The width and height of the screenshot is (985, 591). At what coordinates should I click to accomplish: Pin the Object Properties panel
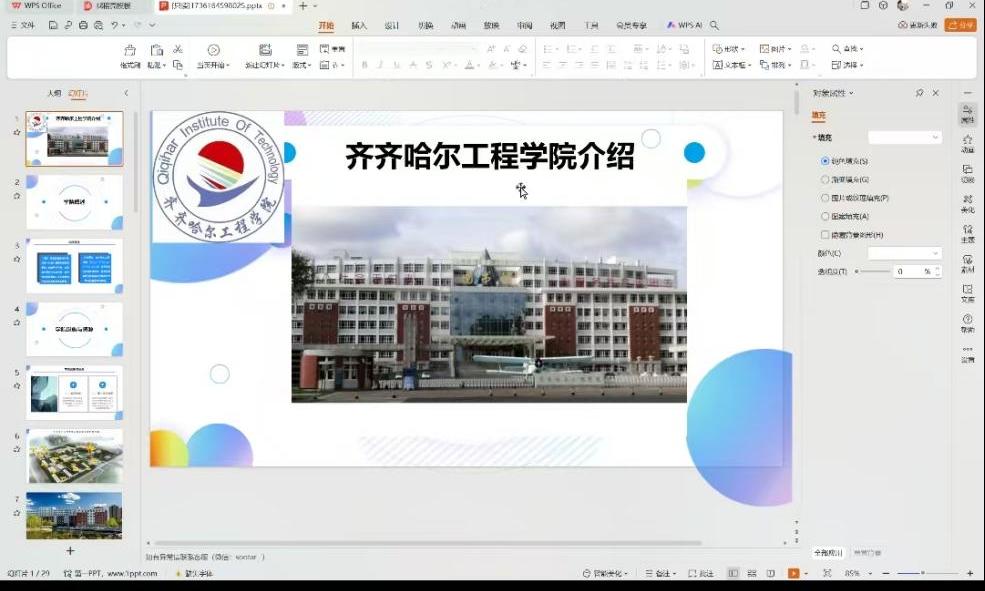(920, 93)
